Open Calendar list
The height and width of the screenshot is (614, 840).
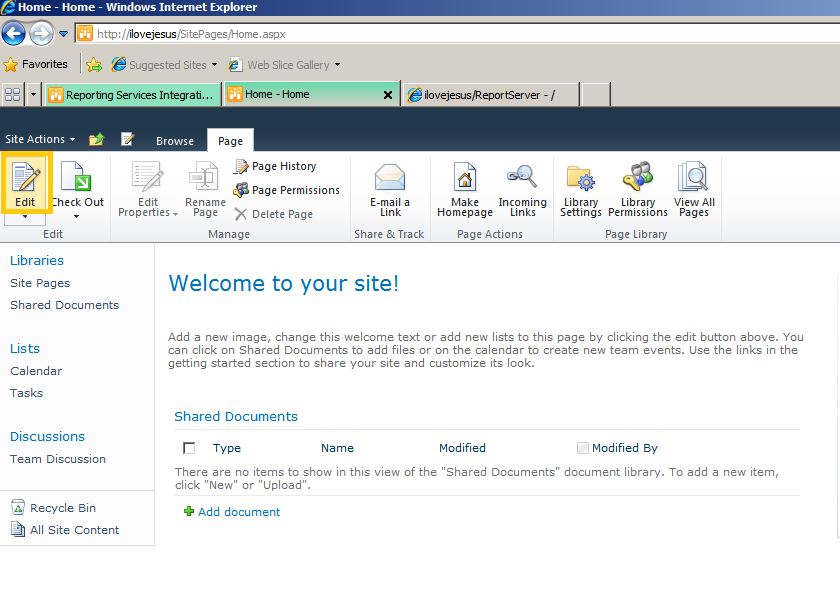(x=36, y=371)
